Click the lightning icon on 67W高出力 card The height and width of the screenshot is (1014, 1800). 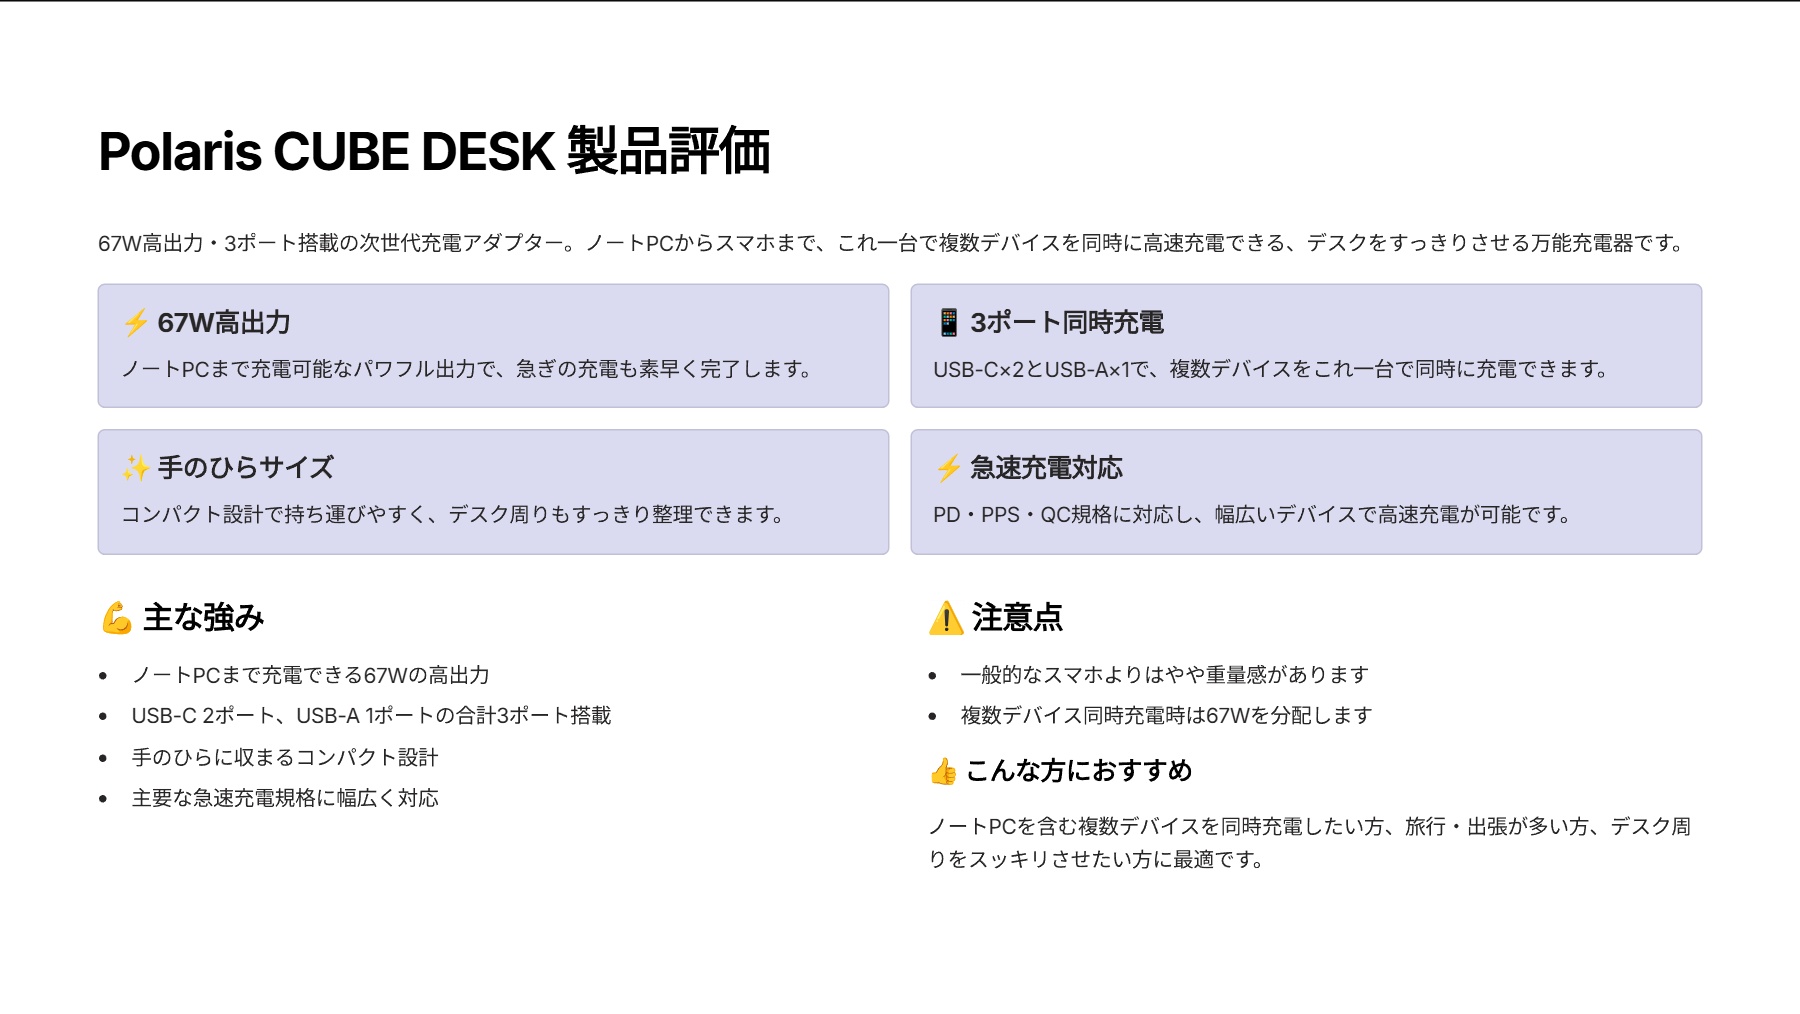(x=136, y=322)
